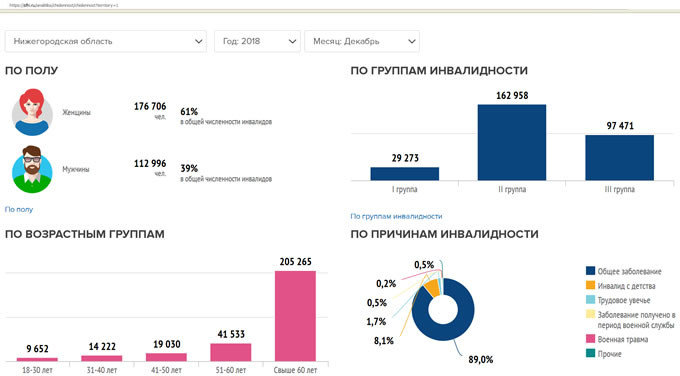Click the I группа bar in chart

pos(405,173)
